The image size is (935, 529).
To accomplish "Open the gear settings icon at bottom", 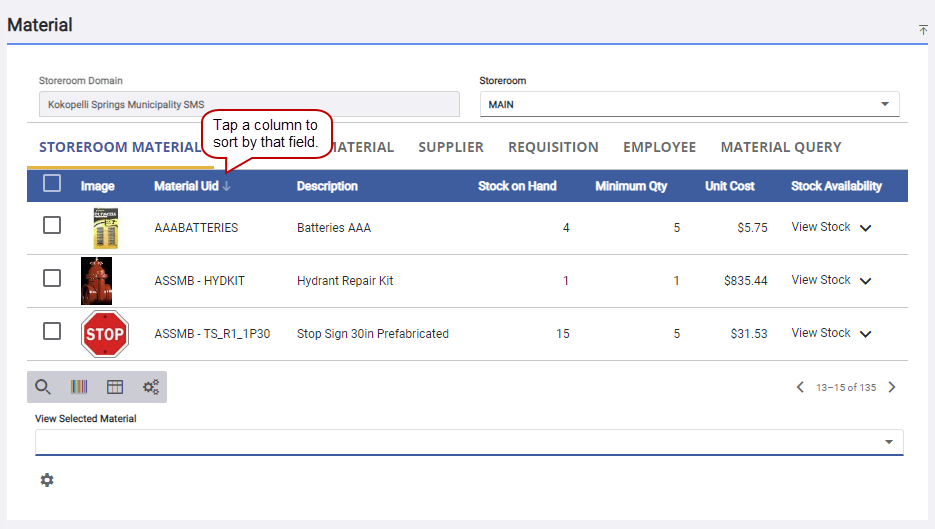I will [x=47, y=480].
